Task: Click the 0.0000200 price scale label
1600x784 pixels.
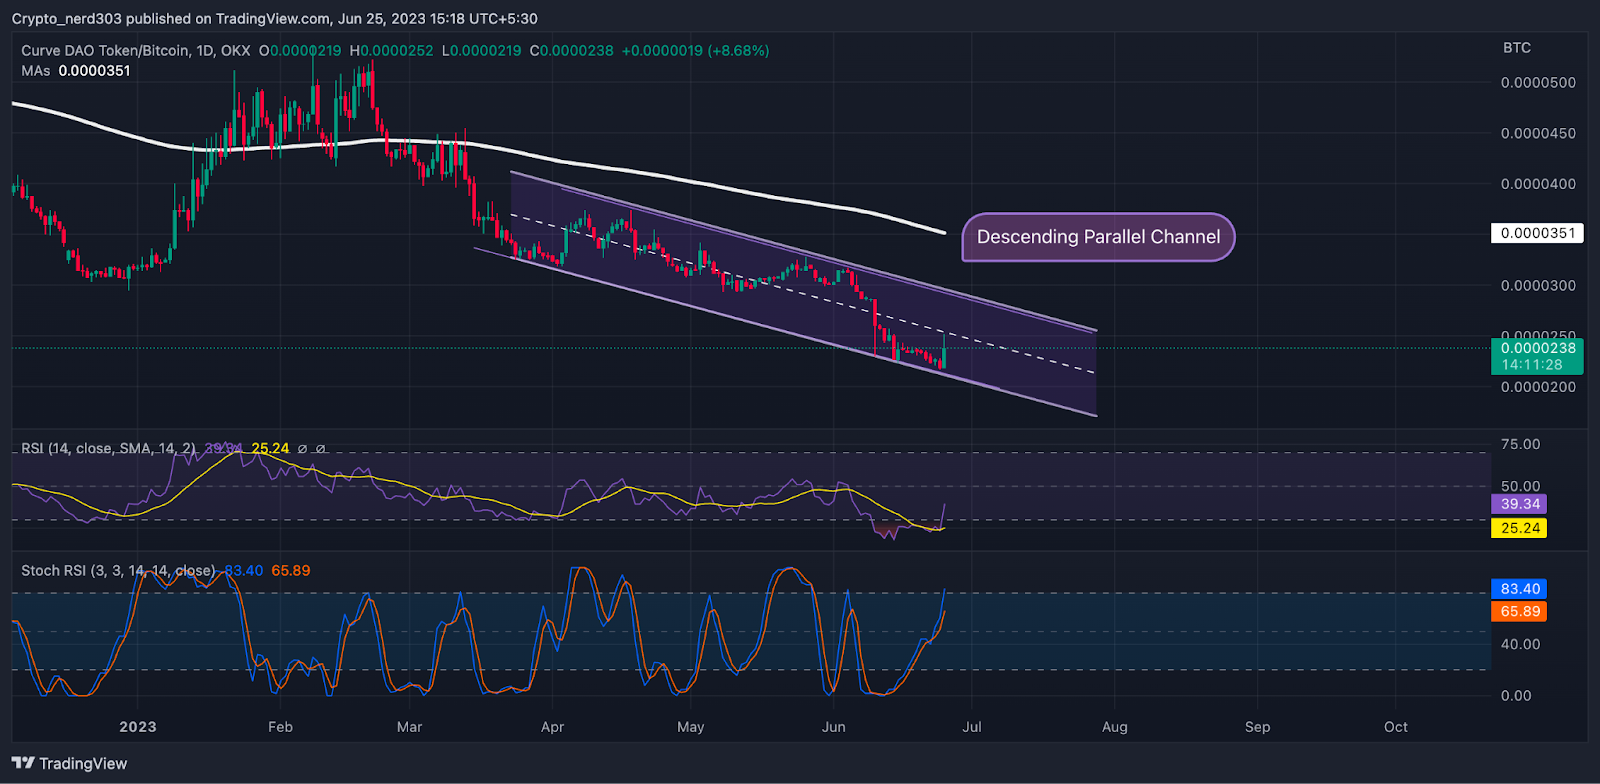Action: click(x=1538, y=387)
